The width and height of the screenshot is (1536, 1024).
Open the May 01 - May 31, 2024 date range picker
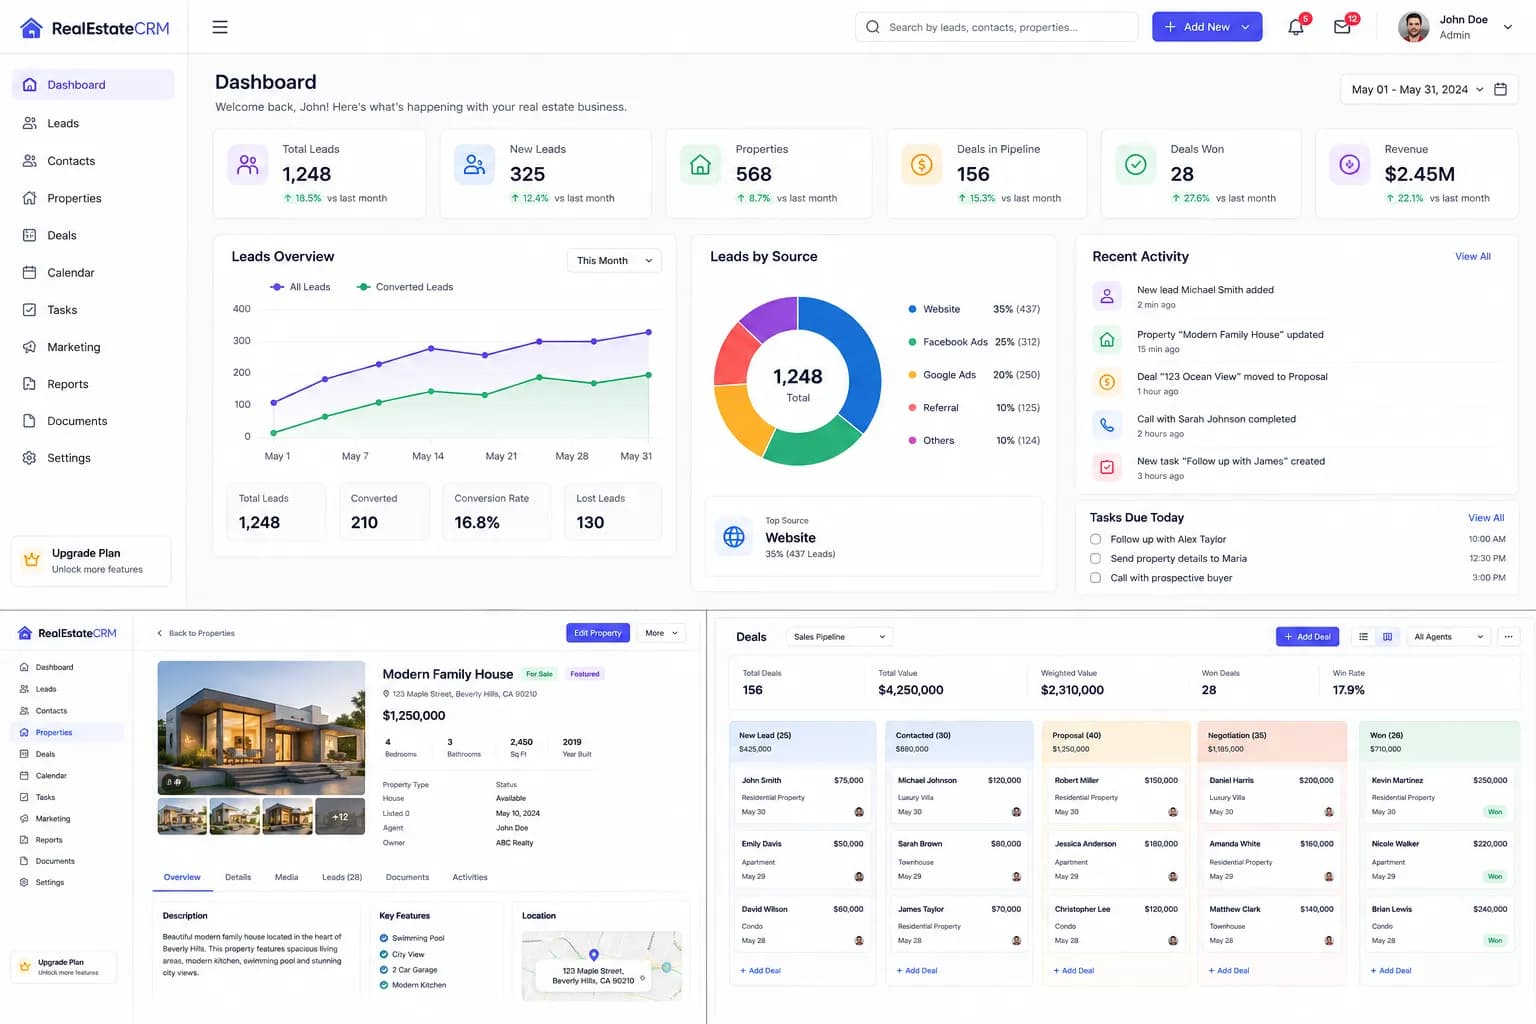1428,90
